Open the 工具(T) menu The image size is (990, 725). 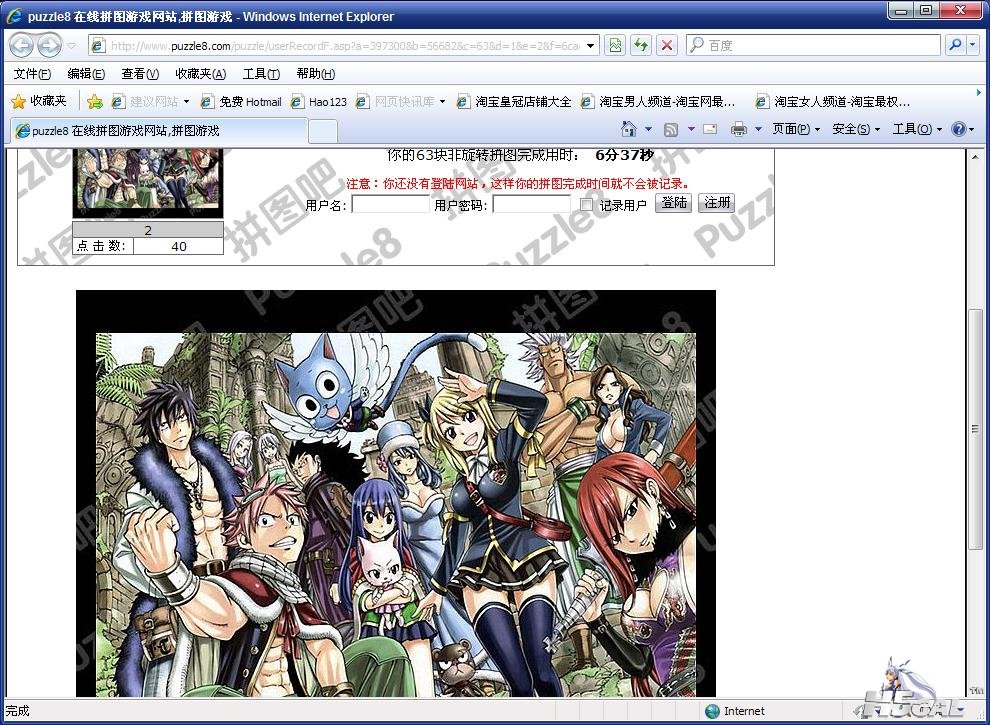[261, 74]
